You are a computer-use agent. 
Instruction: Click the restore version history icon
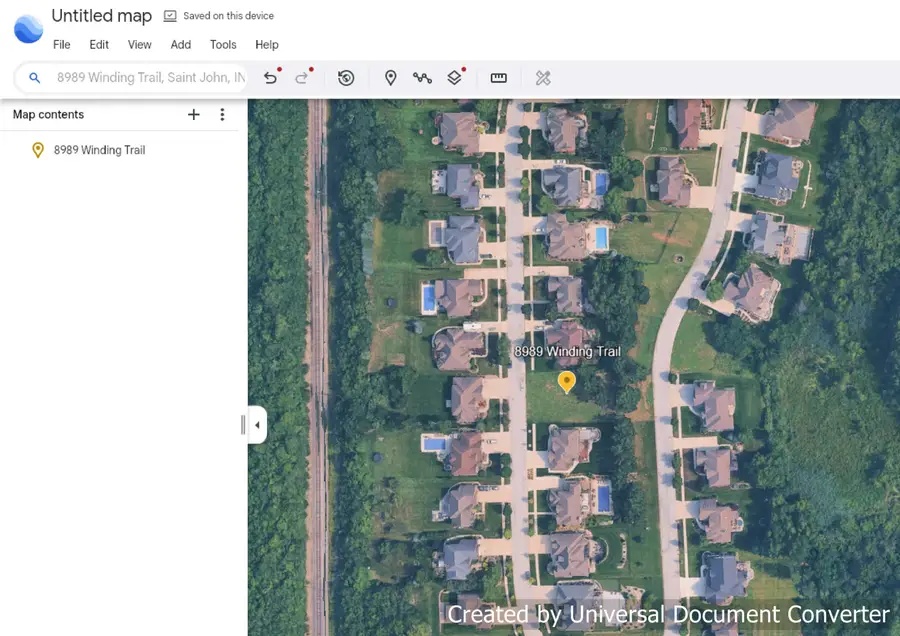pos(346,77)
